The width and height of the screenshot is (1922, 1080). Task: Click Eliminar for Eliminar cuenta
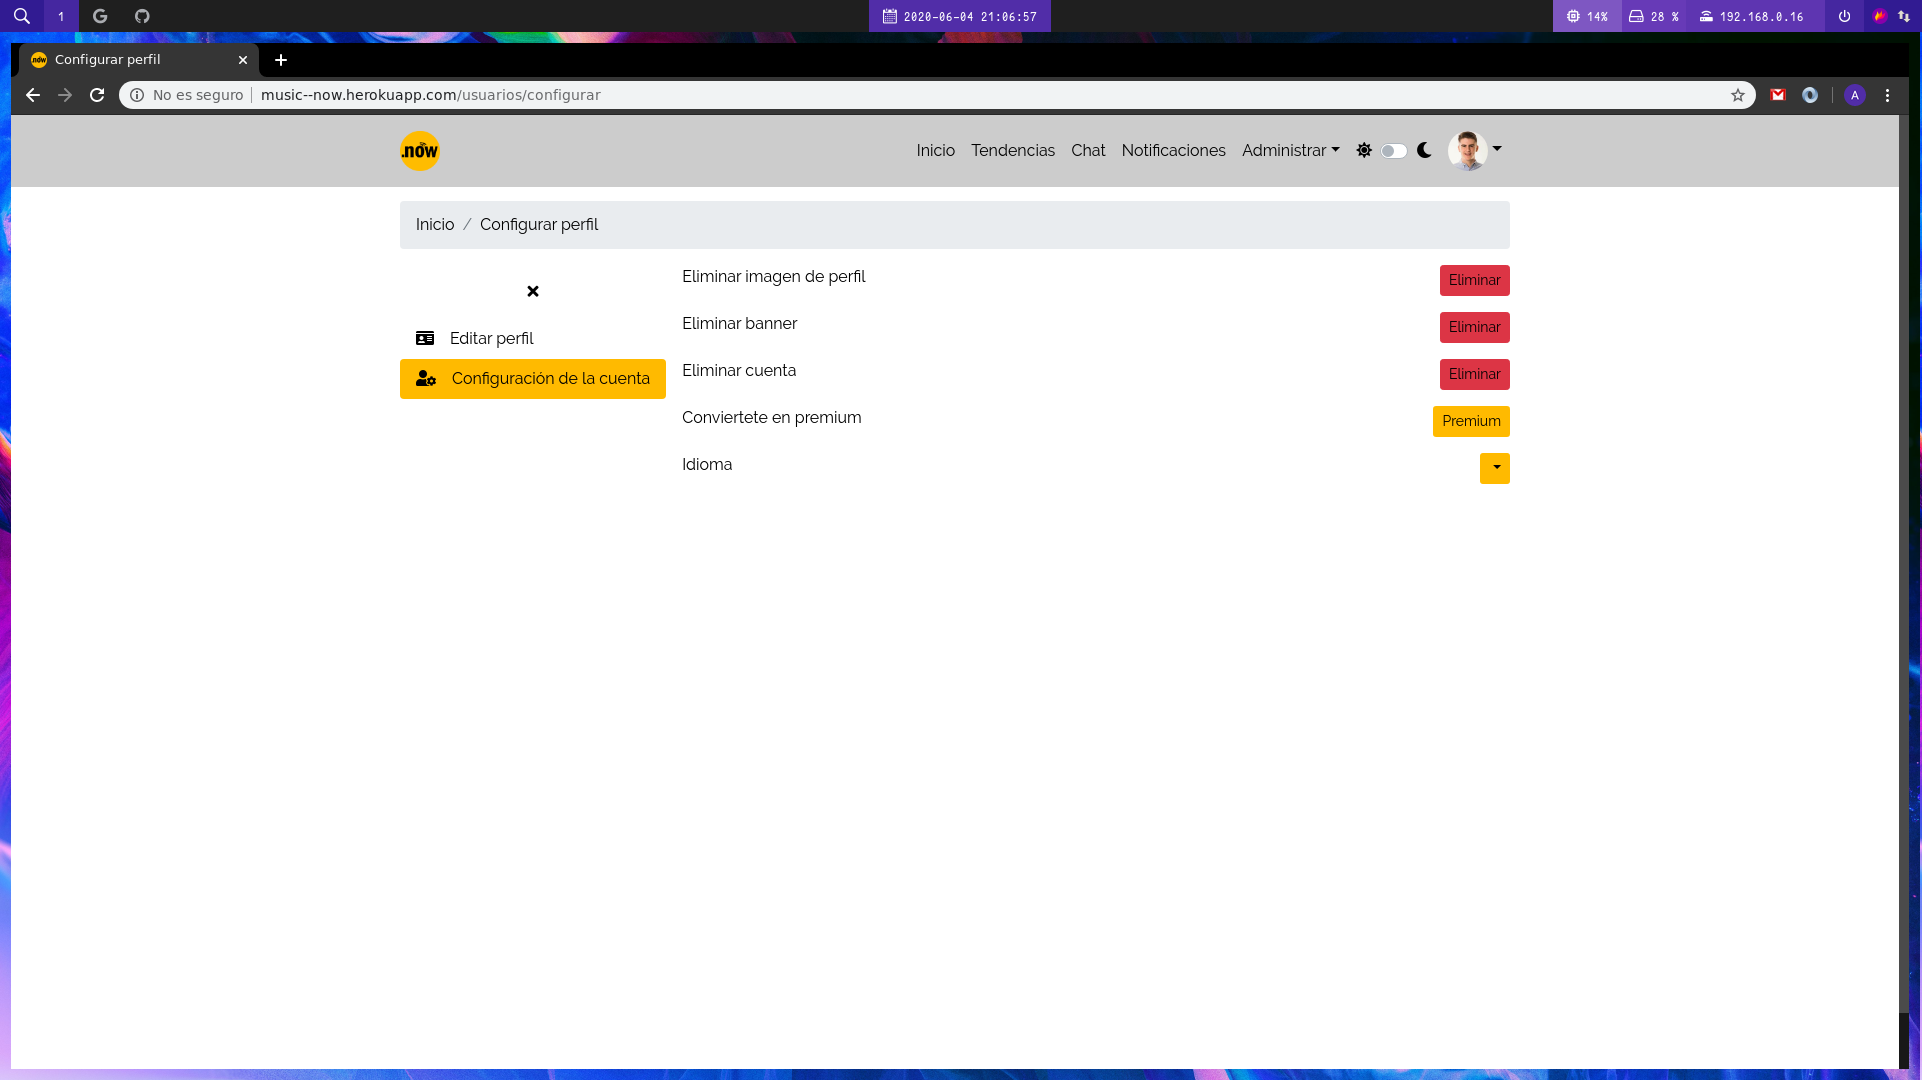pos(1475,374)
